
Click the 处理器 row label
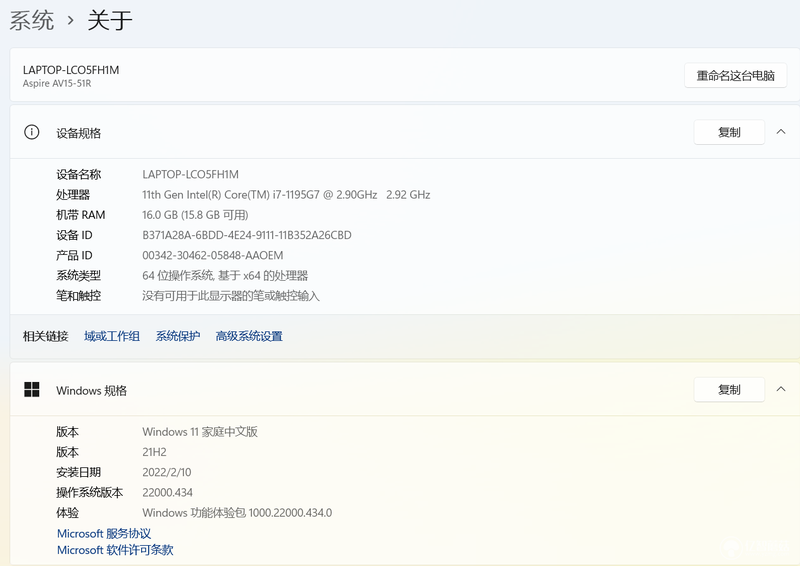73,195
